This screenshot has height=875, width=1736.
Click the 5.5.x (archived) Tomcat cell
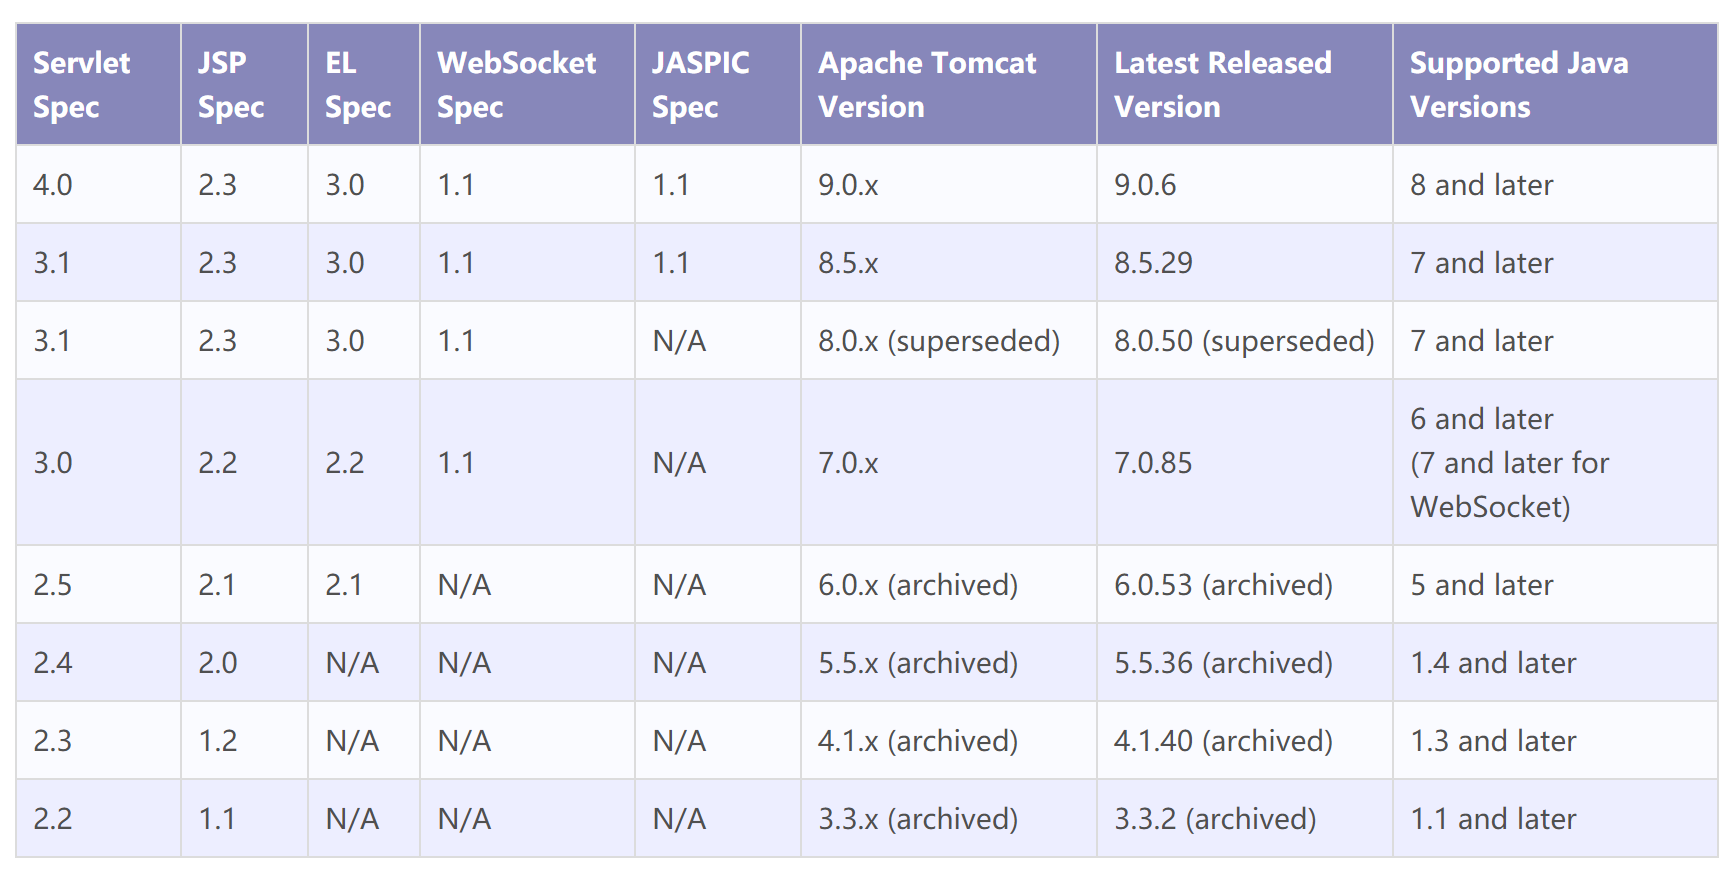(x=917, y=663)
